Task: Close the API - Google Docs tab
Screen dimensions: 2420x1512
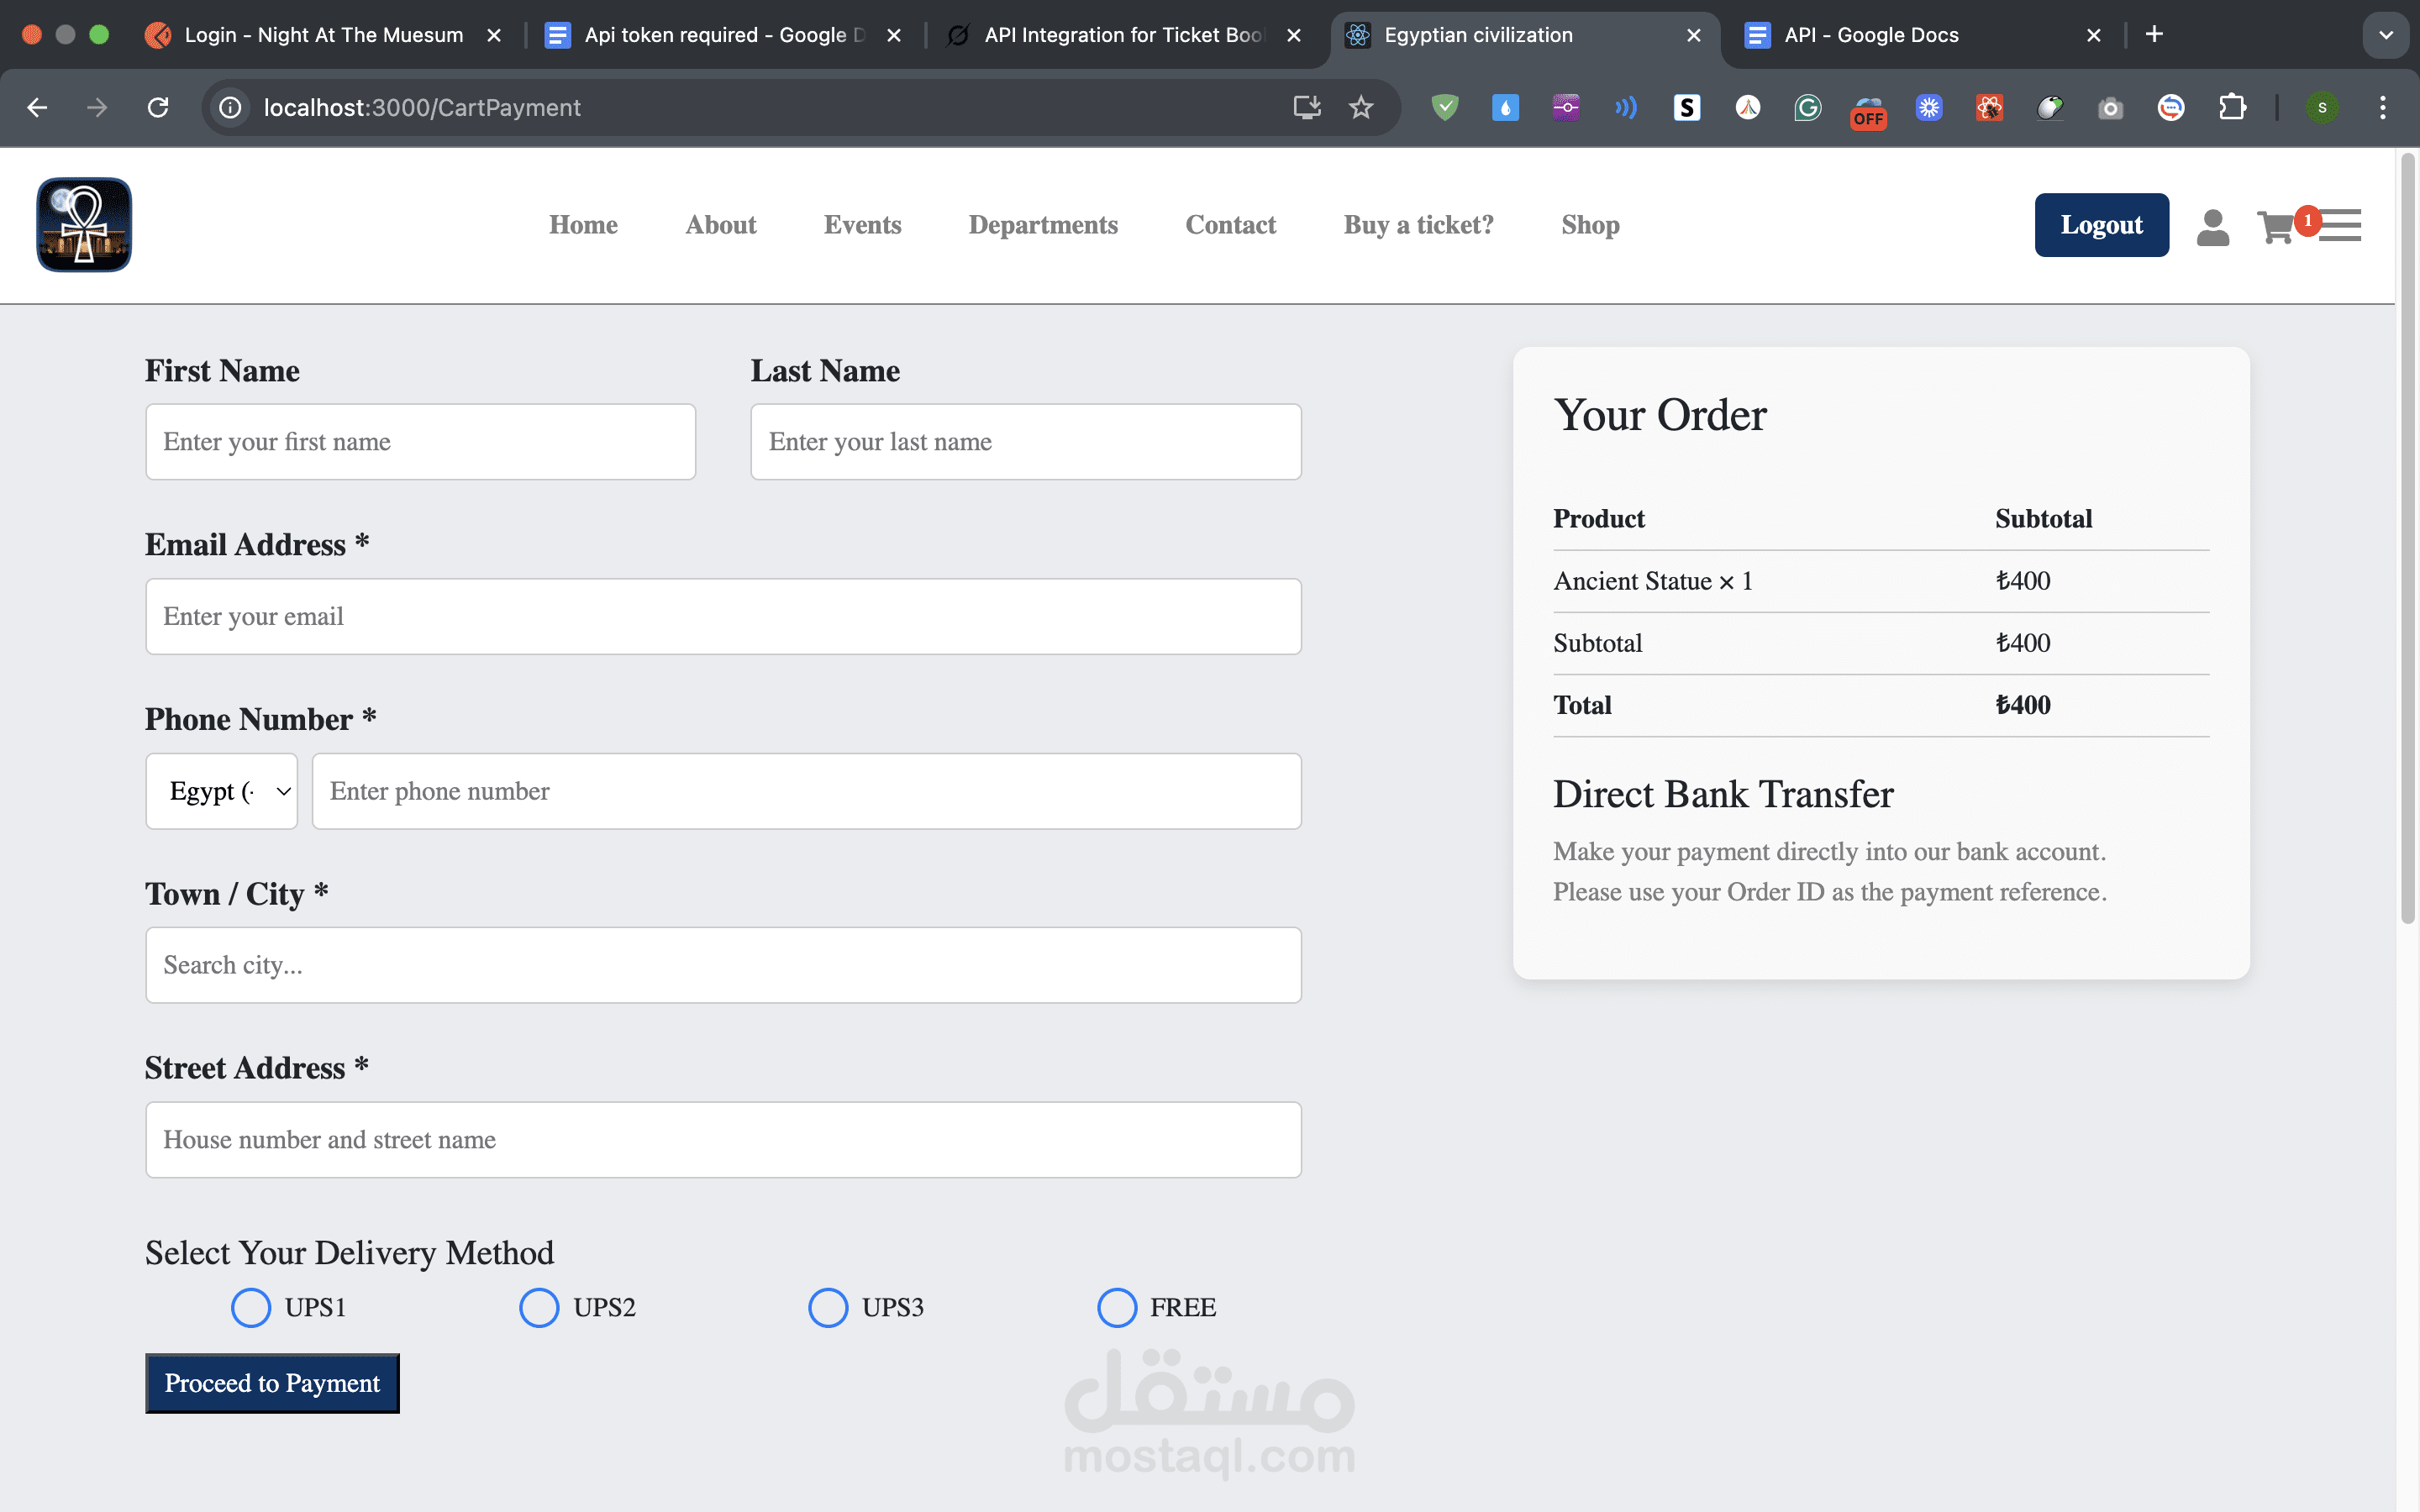Action: point(2093,35)
